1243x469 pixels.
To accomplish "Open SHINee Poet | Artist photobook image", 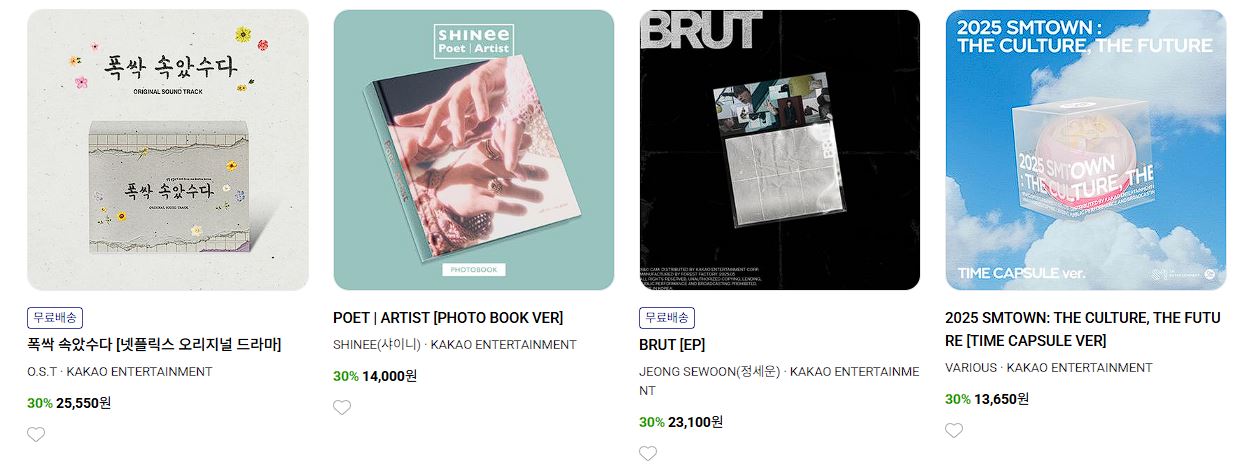I will click(474, 150).
